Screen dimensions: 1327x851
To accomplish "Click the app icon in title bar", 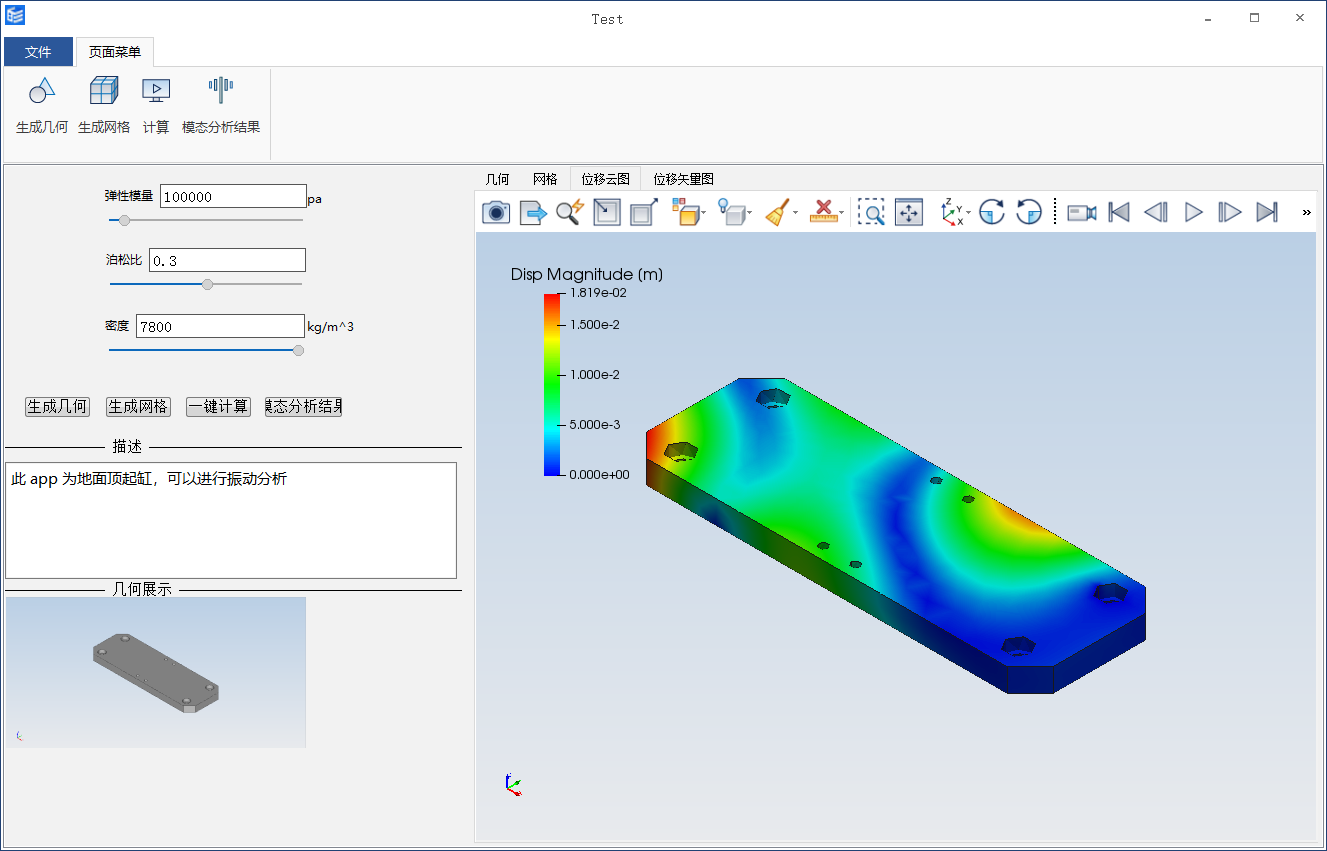I will (15, 16).
